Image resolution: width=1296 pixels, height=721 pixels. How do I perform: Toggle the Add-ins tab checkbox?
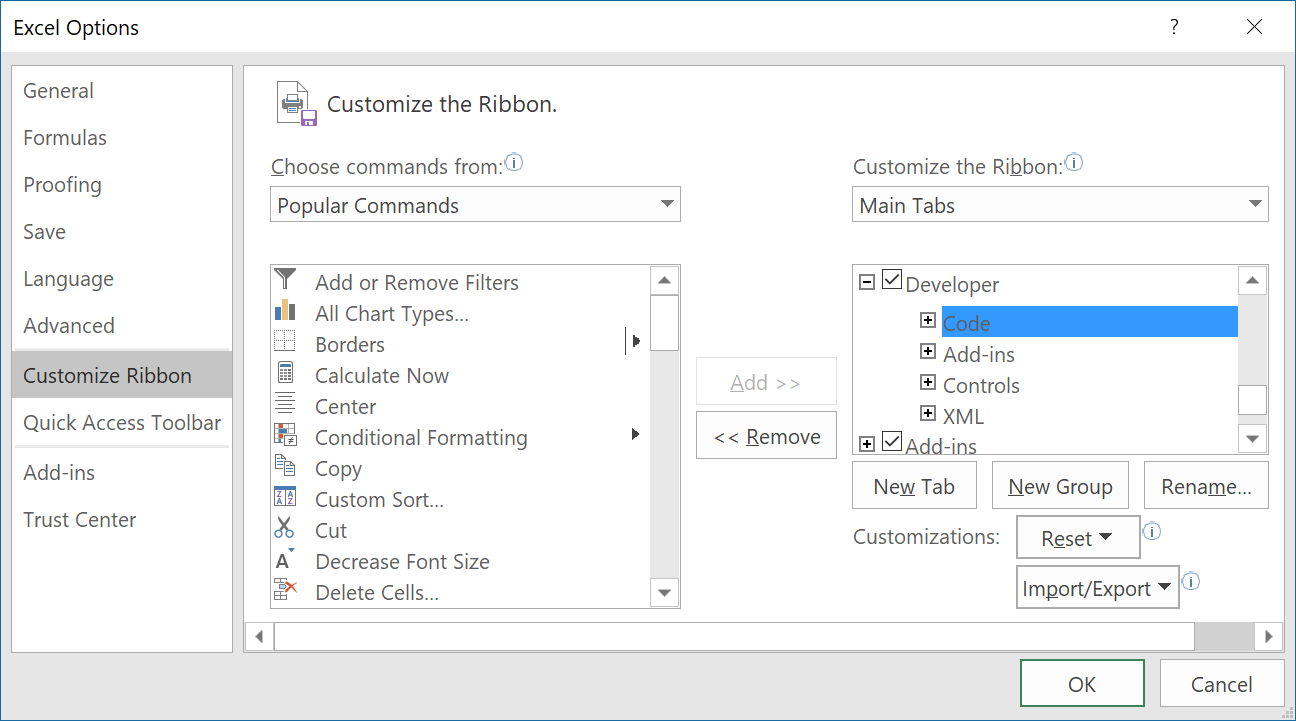click(x=893, y=443)
